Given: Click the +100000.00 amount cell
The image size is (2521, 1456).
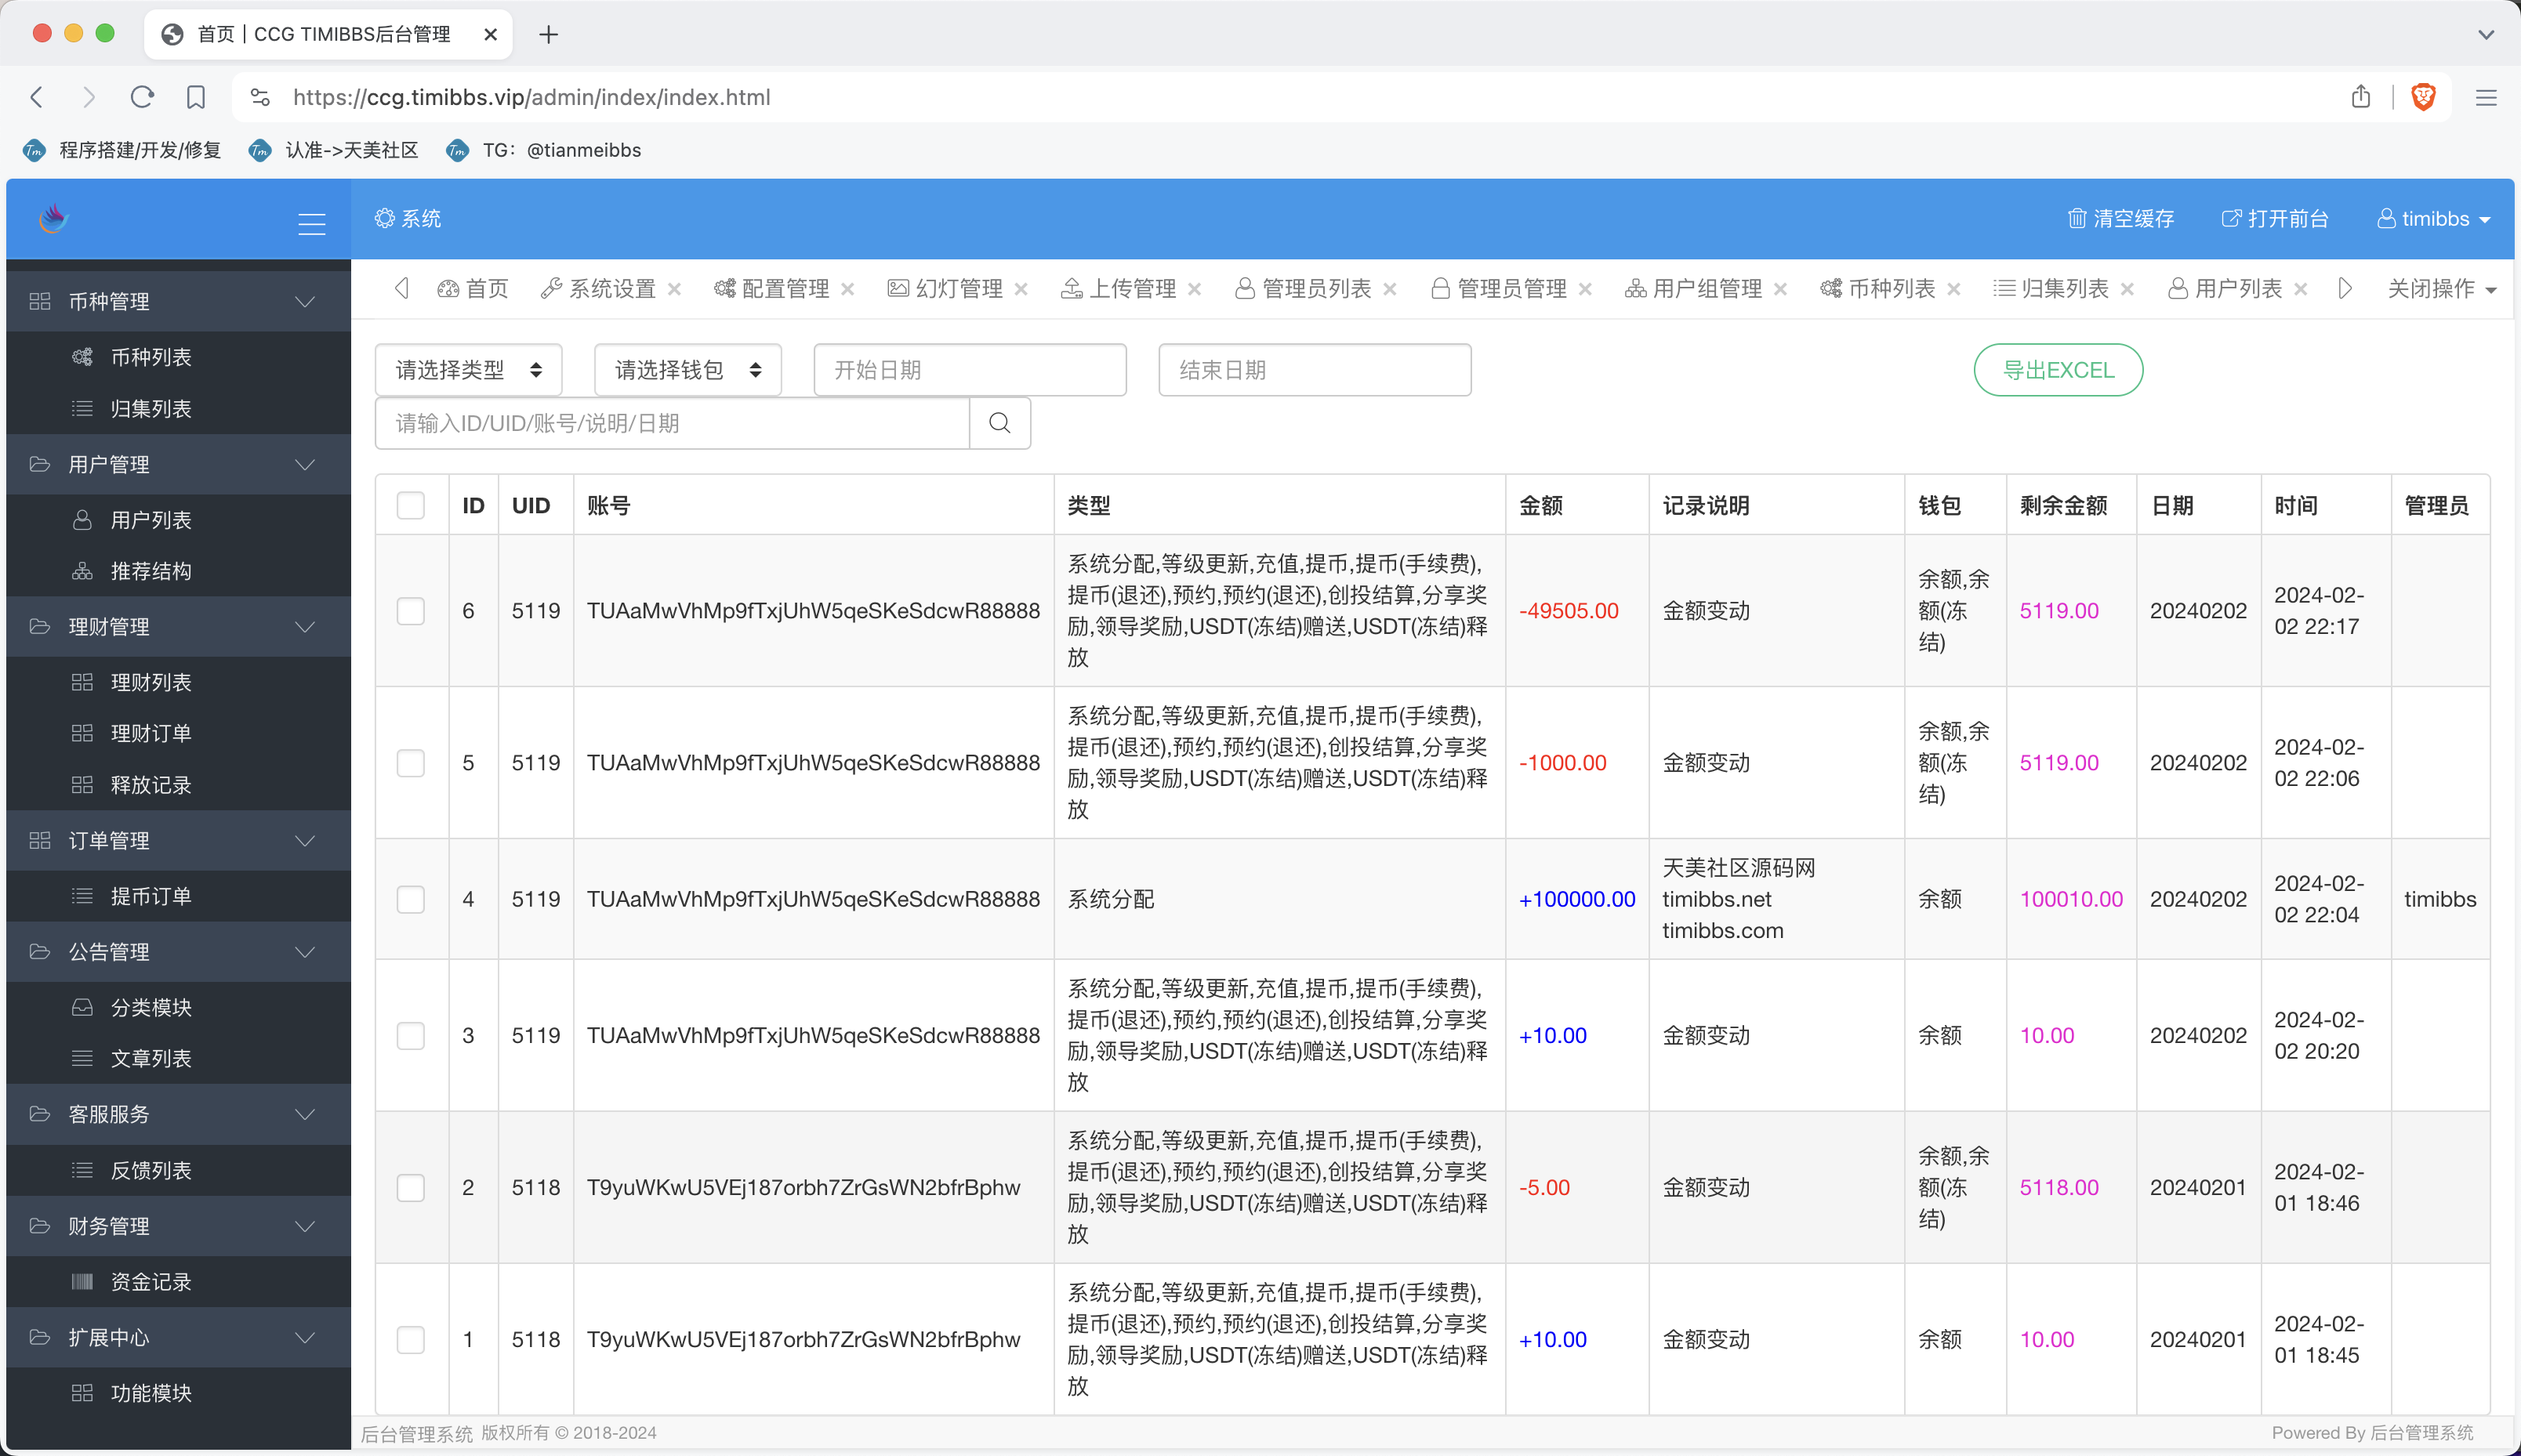Looking at the screenshot, I should point(1577,899).
